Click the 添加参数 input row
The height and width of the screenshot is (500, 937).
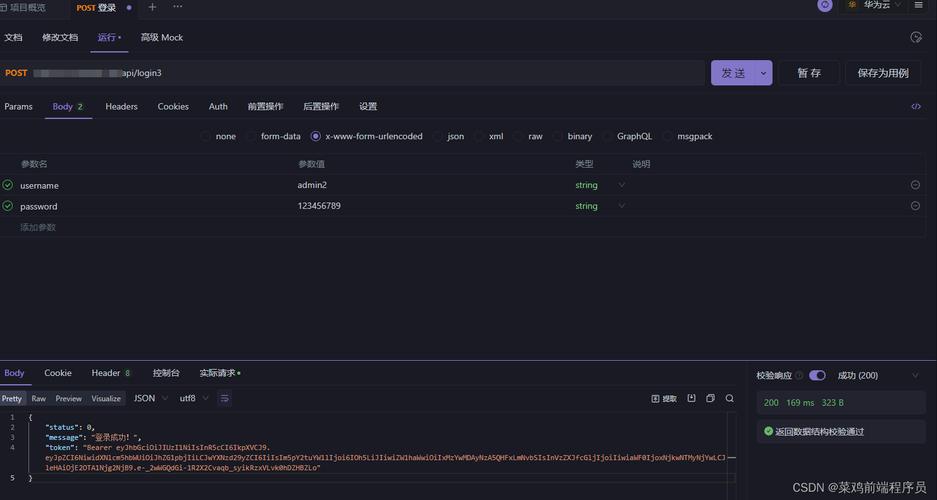tap(463, 227)
